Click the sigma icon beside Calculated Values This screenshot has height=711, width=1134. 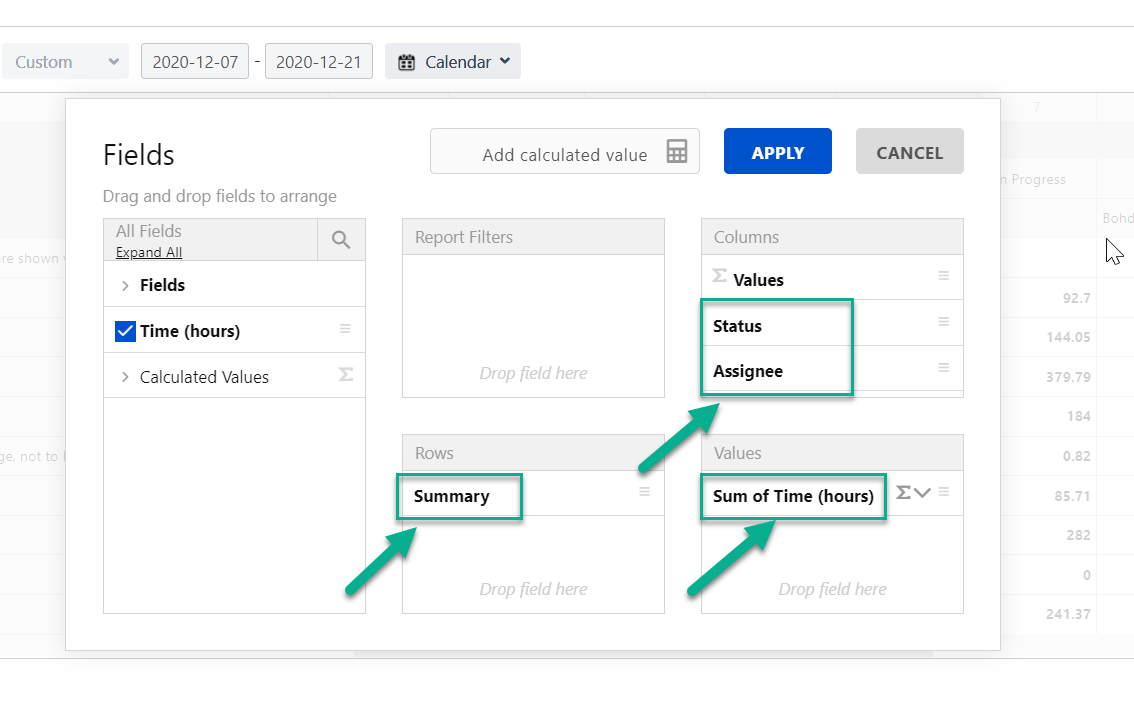coord(346,375)
